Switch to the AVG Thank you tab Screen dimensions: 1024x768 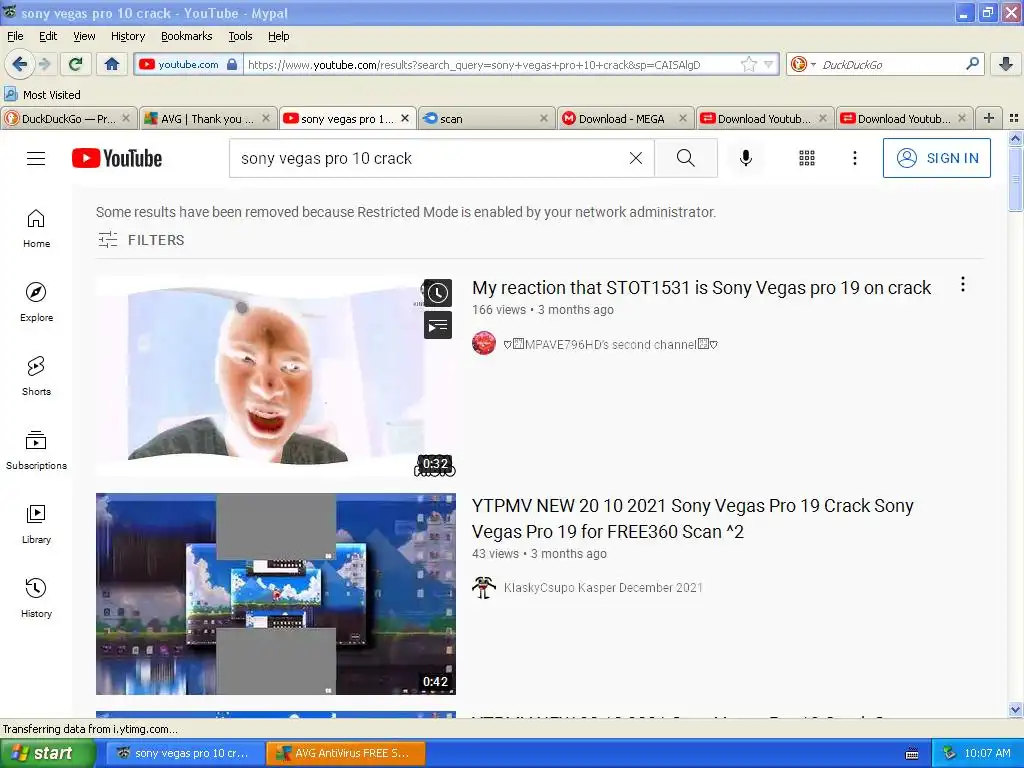(x=208, y=118)
